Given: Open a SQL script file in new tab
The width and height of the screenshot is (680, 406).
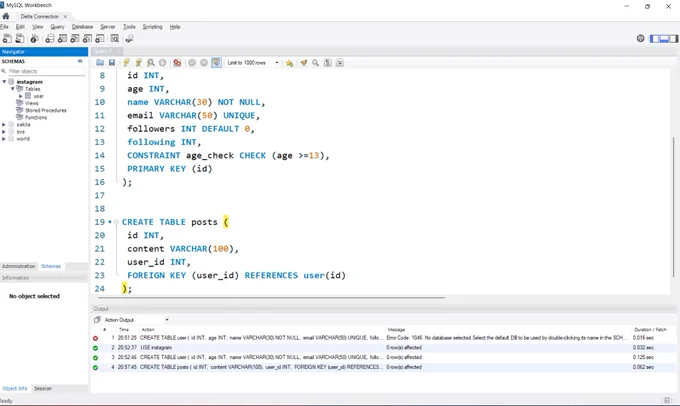Looking at the screenshot, I should coord(20,39).
